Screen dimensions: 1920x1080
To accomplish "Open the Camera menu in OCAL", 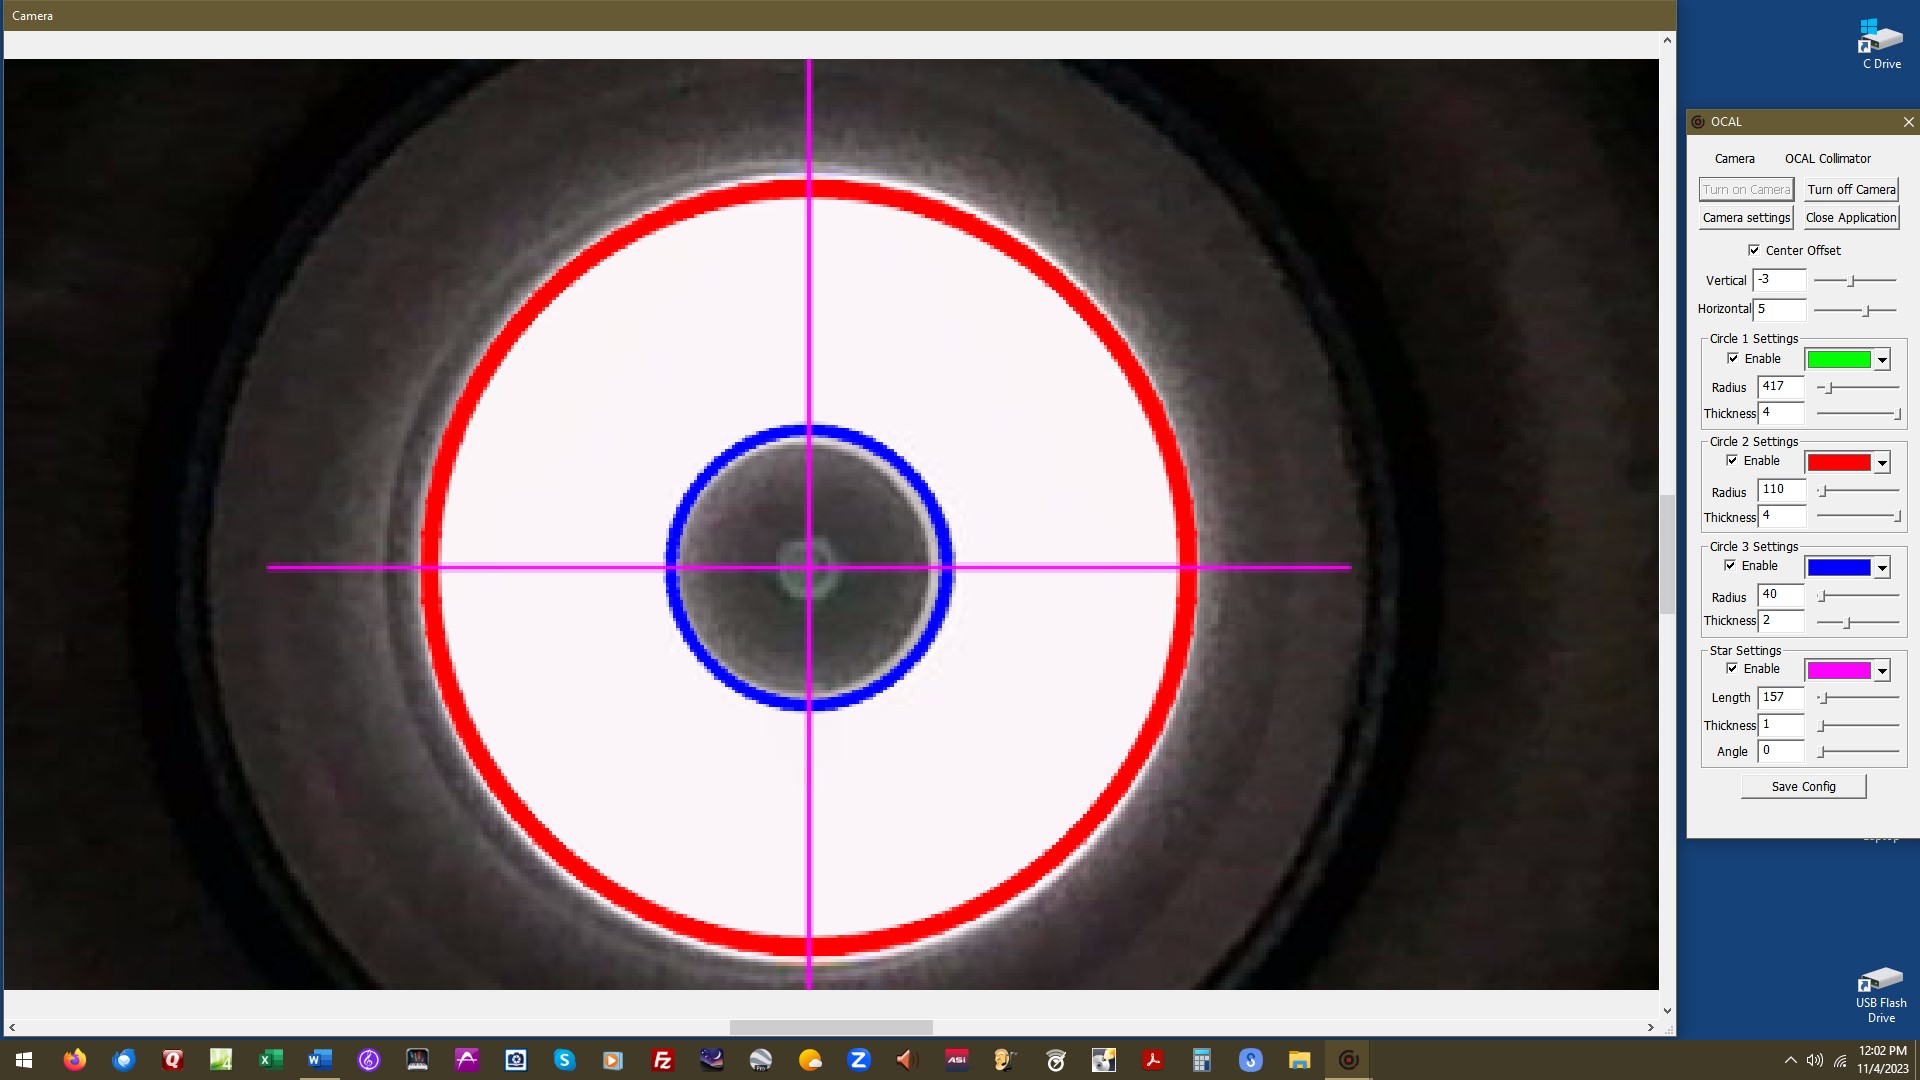I will (1734, 158).
